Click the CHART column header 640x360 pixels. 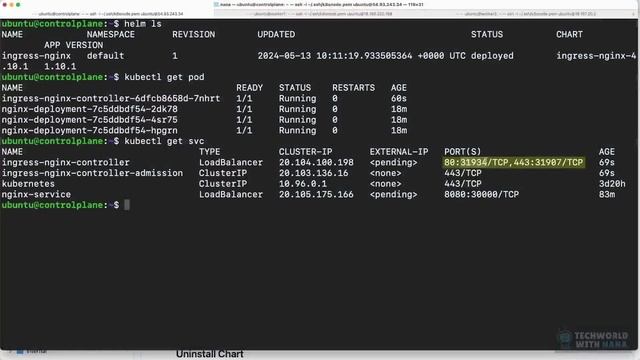[x=569, y=35]
